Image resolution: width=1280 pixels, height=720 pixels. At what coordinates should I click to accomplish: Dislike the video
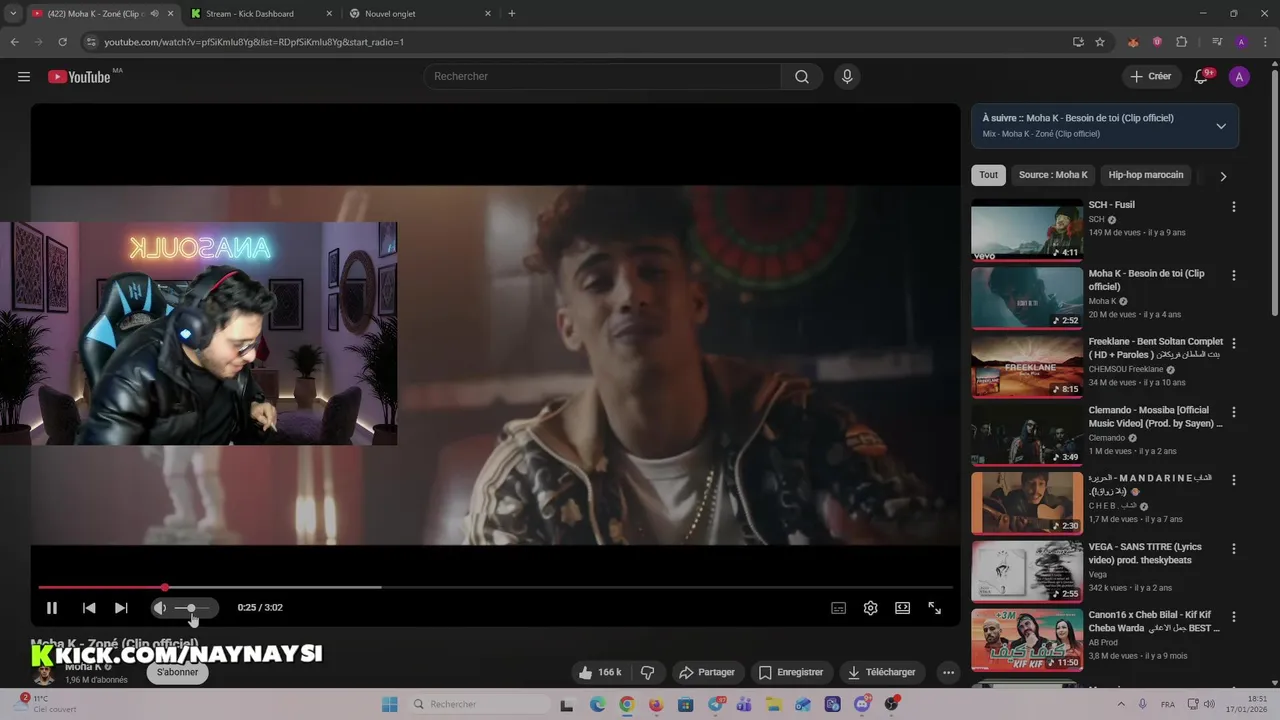(x=647, y=673)
